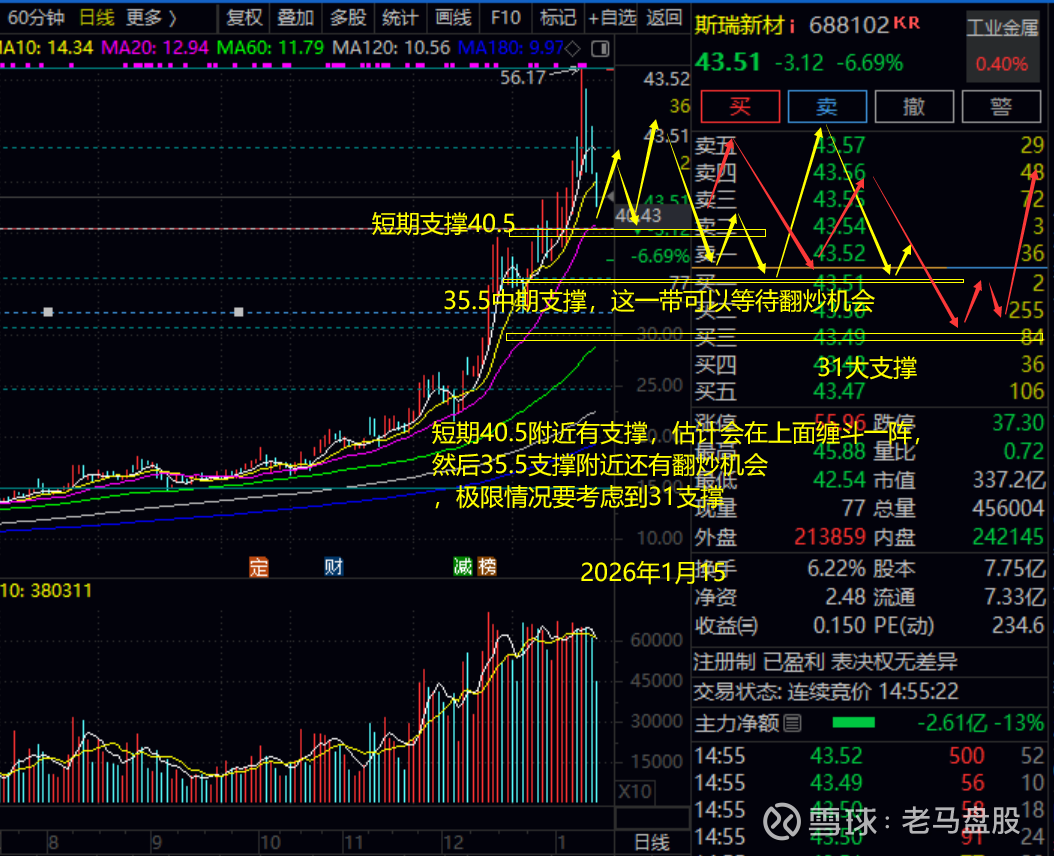
Task: Click the 榜 leaderboard marker
Action: click(x=487, y=567)
